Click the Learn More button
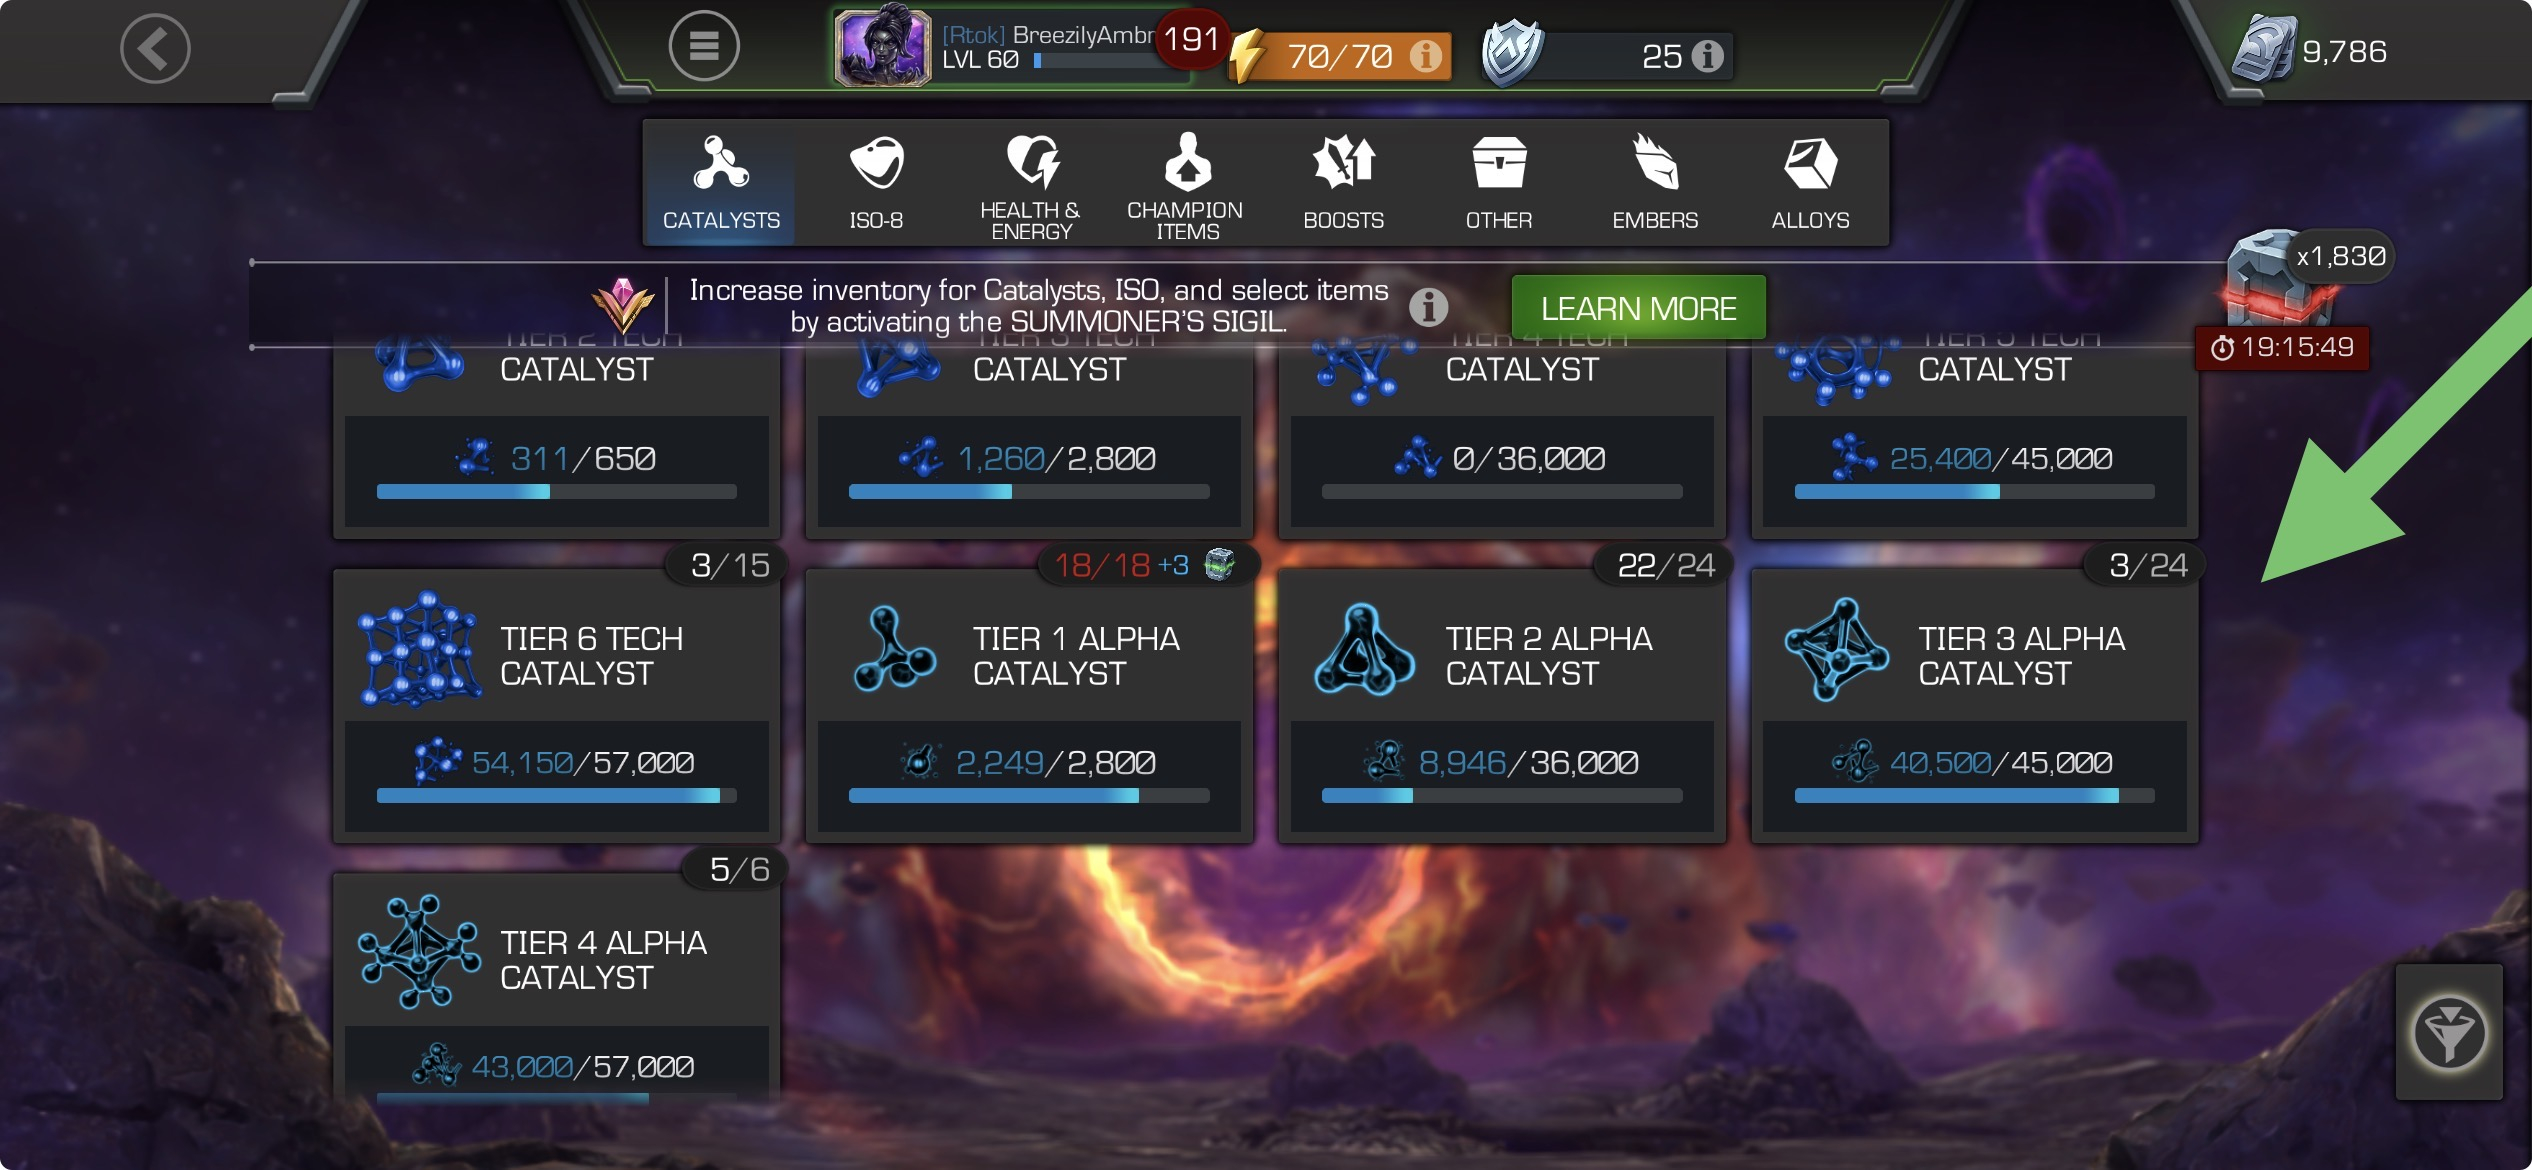The width and height of the screenshot is (2532, 1170). click(1638, 308)
